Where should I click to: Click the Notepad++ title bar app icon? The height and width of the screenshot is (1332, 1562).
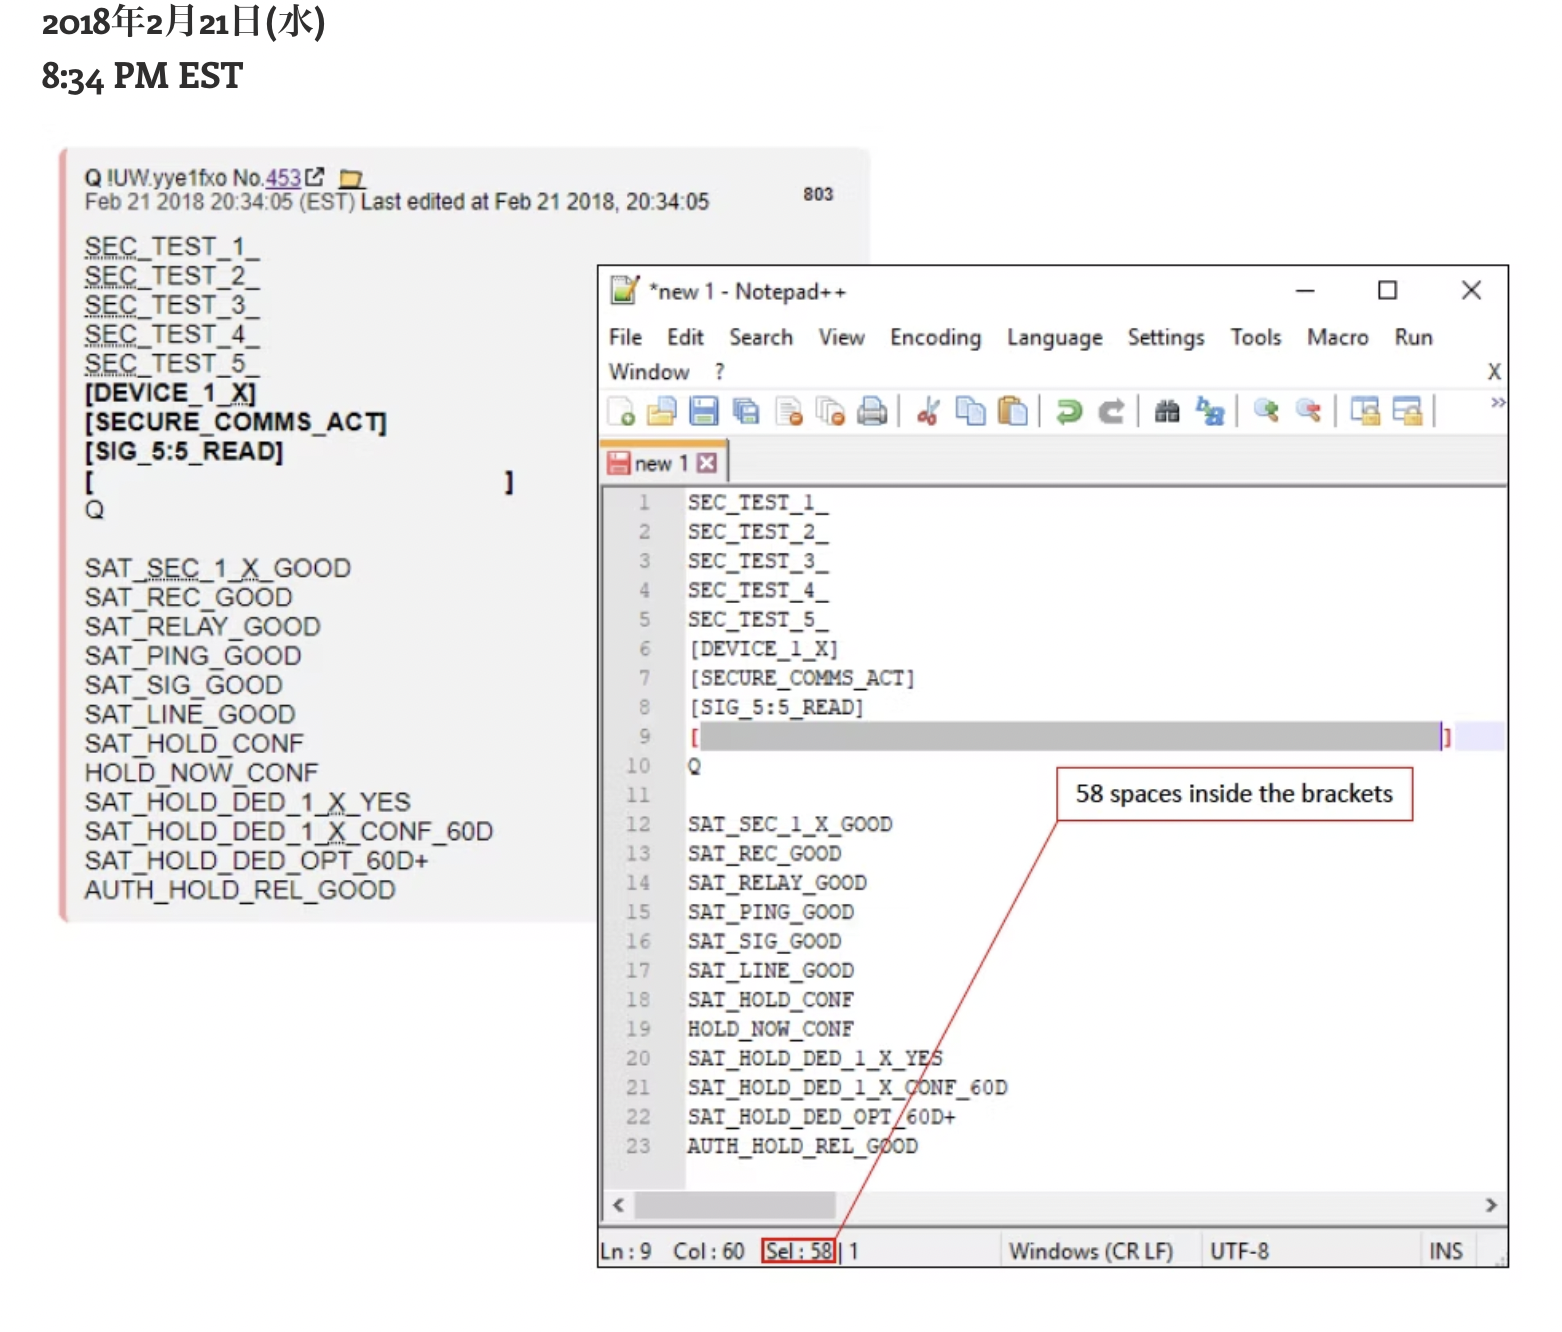tap(624, 290)
